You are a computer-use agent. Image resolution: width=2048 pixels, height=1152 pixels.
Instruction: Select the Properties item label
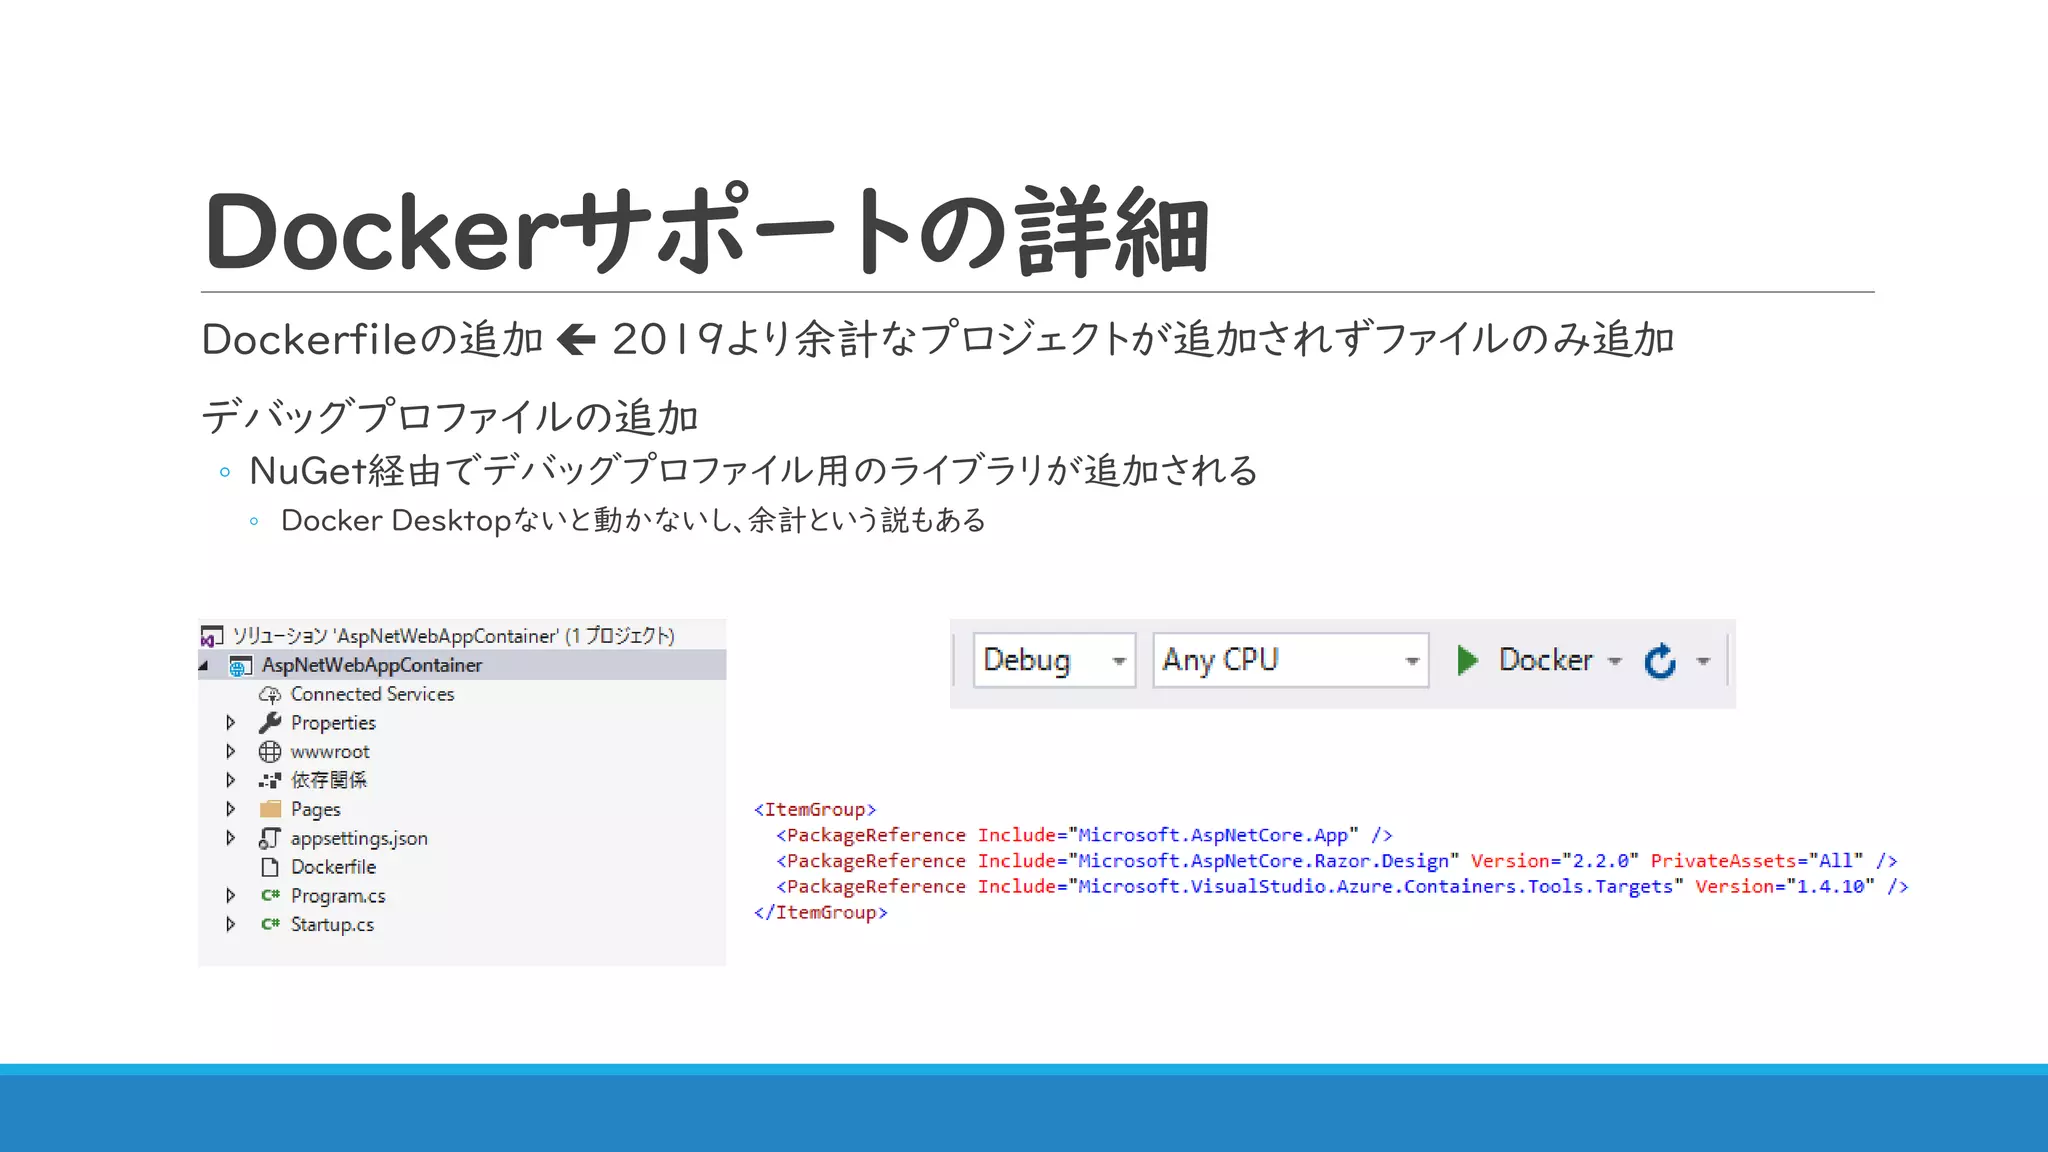pyautogui.click(x=333, y=723)
